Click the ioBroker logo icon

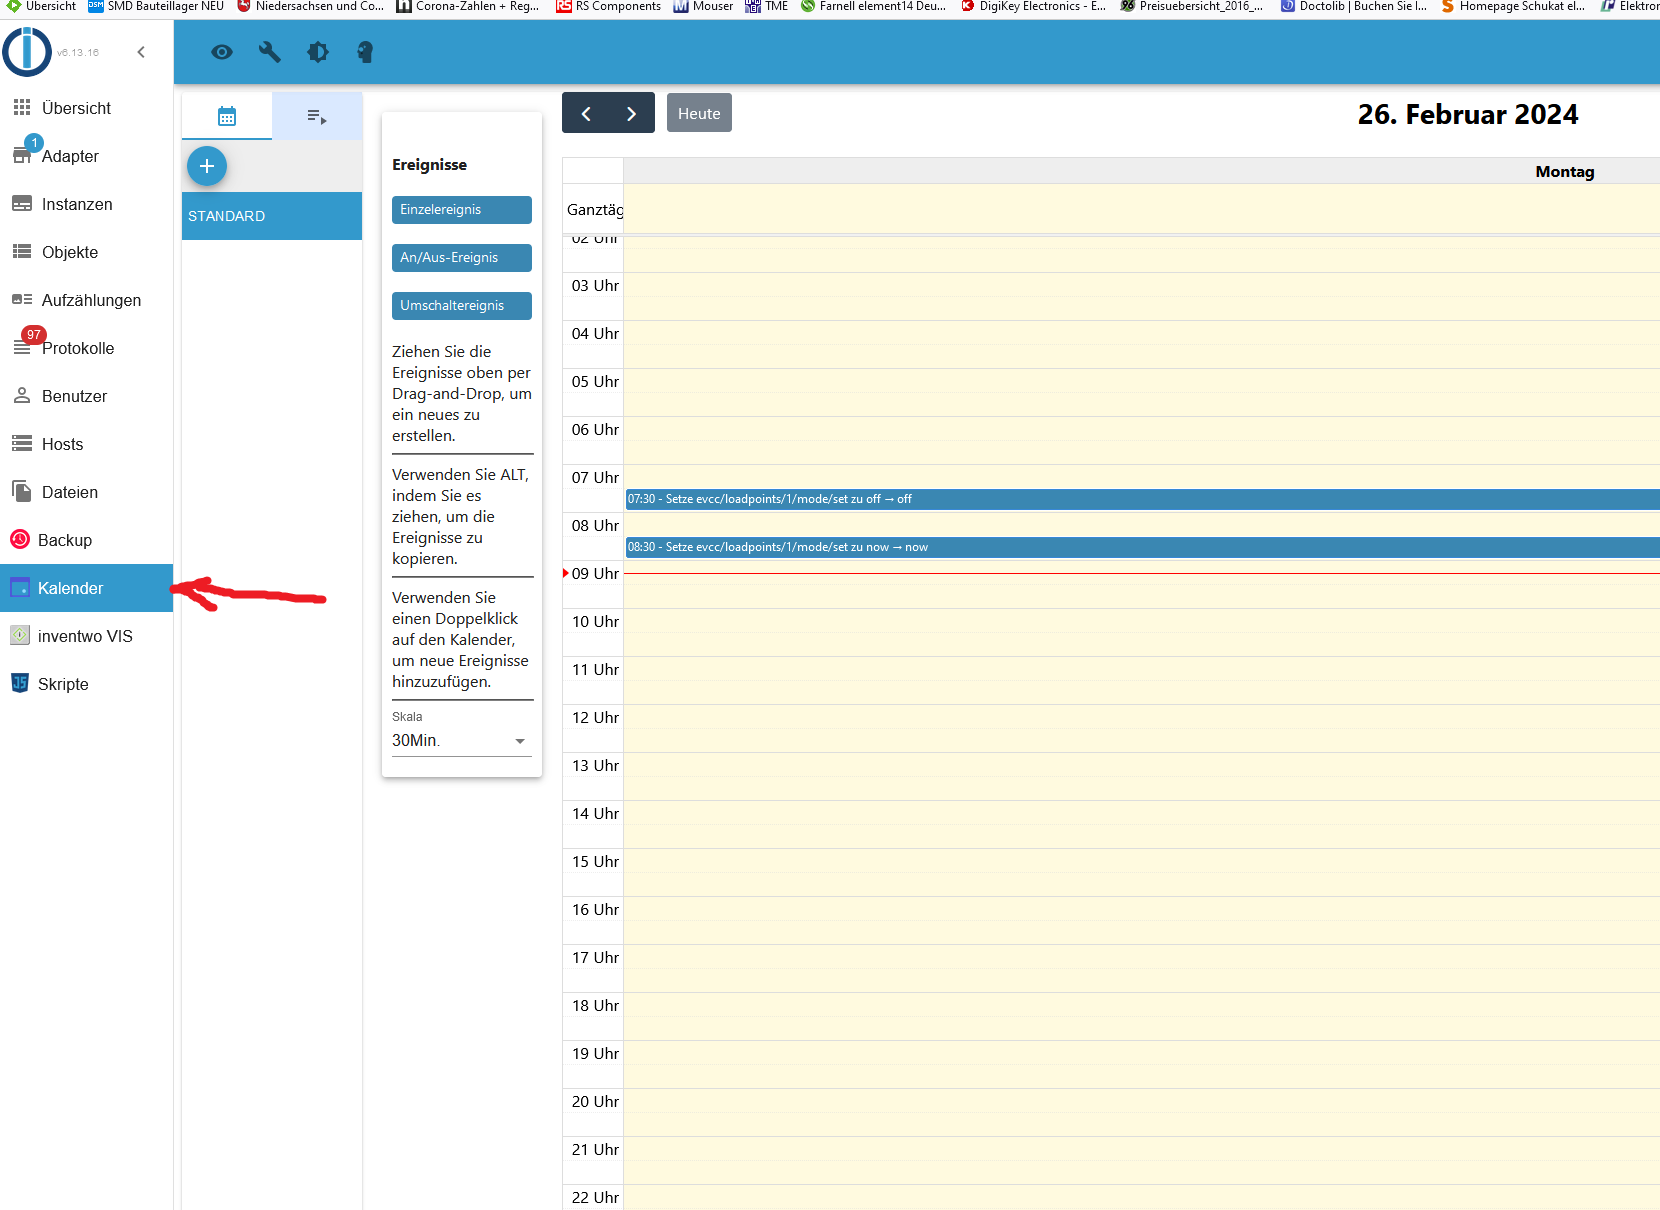click(27, 52)
